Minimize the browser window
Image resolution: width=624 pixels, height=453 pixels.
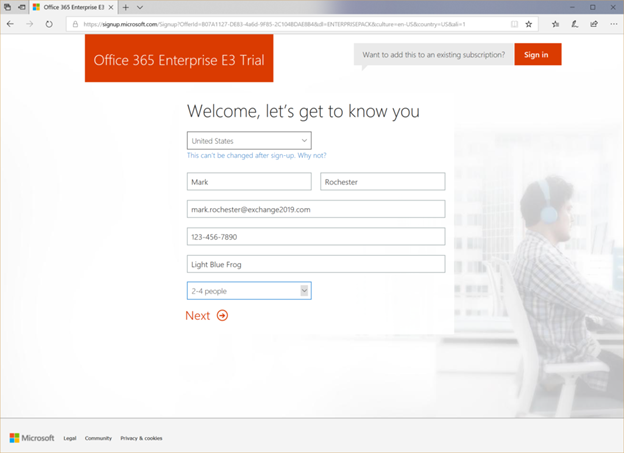(x=572, y=7)
